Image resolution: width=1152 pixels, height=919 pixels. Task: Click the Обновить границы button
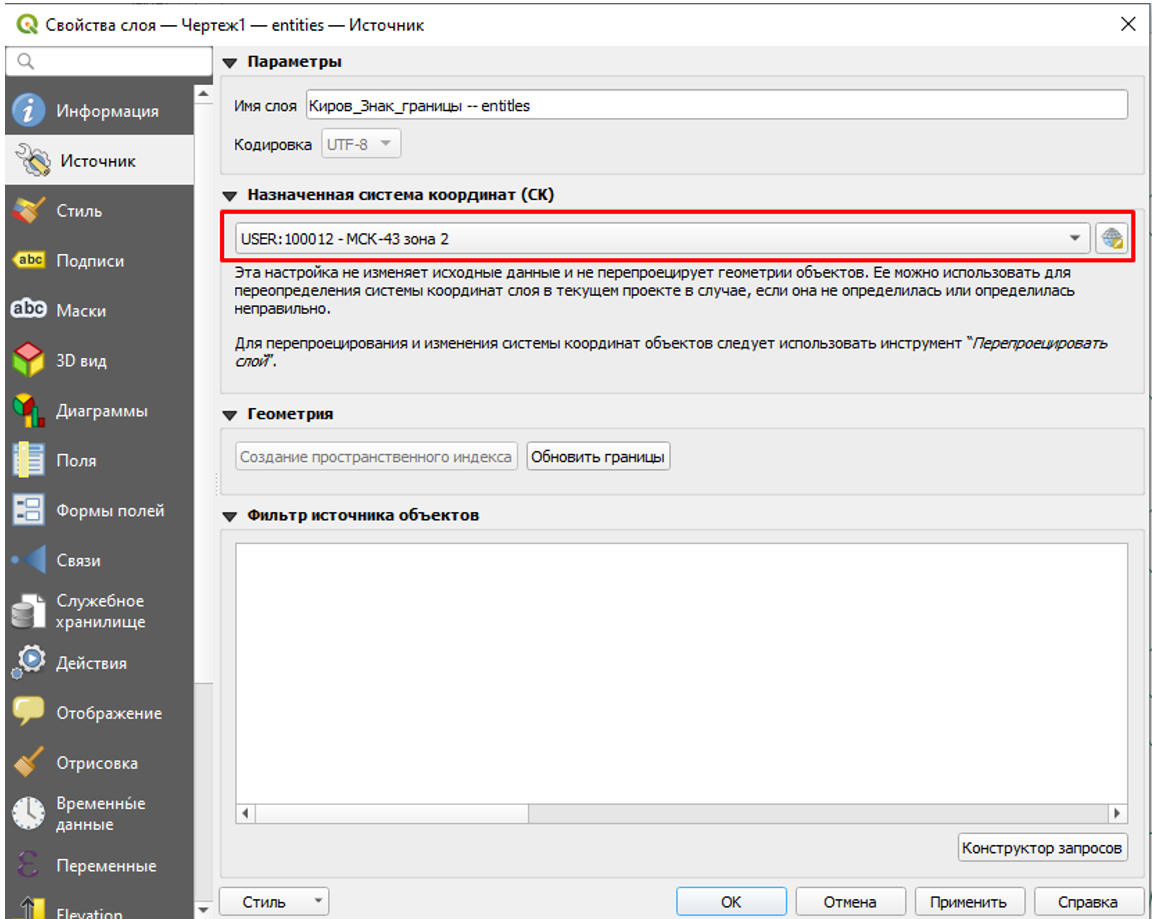click(x=598, y=457)
